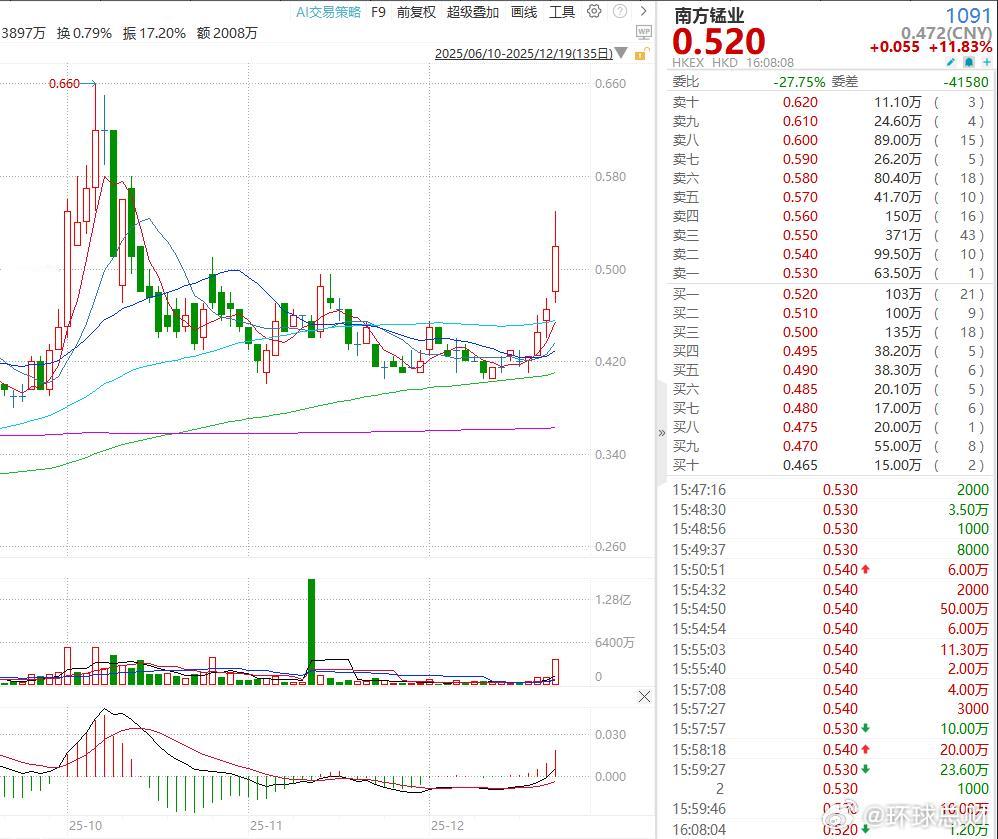Image resolution: width=998 pixels, height=839 pixels.
Task: Click the 0.660 high price marker on chart
Action: 64,84
